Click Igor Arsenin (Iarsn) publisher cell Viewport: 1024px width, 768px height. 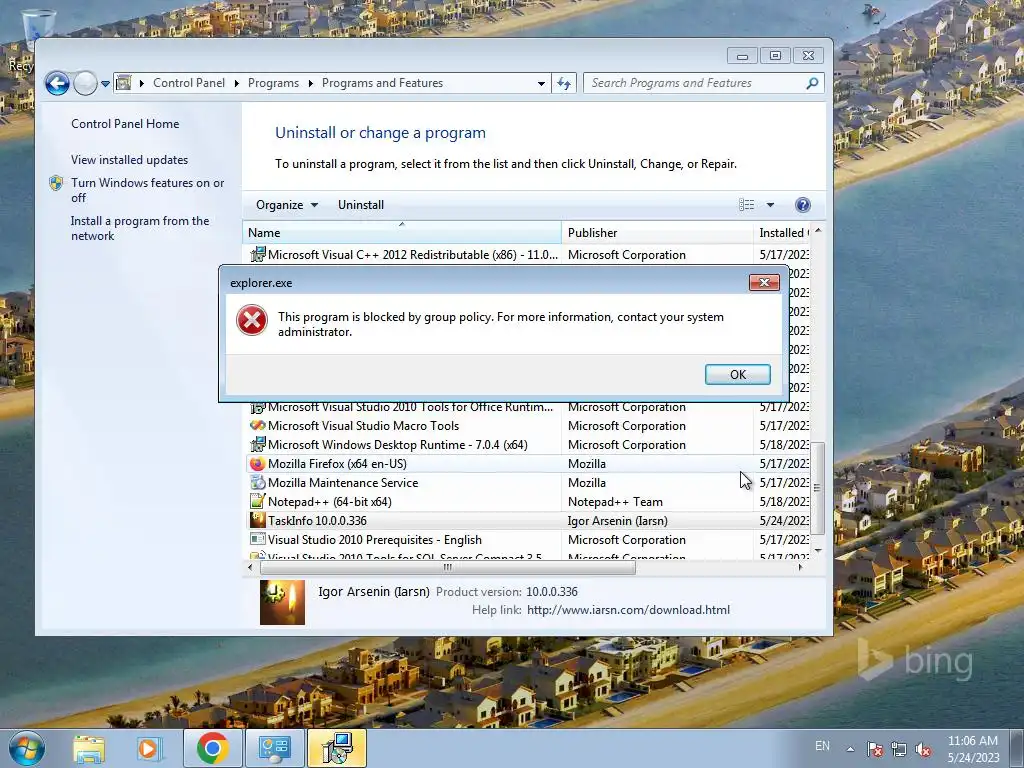coord(618,520)
